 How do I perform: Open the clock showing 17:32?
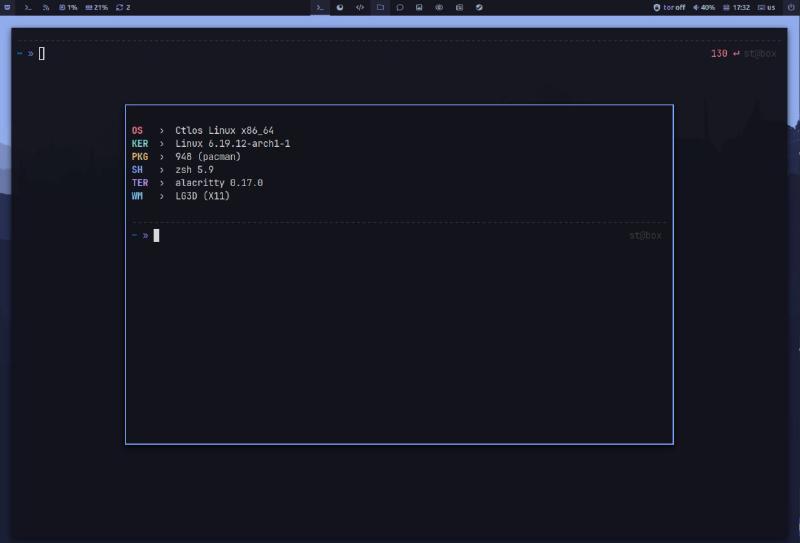click(736, 7)
